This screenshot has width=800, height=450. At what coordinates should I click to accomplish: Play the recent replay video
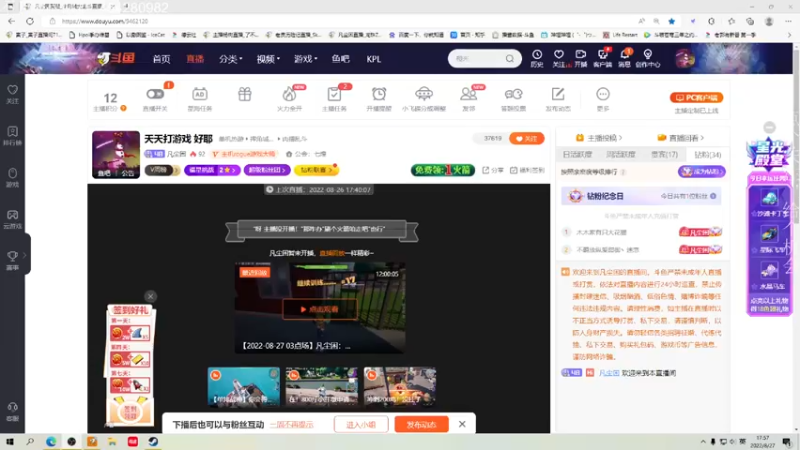(320, 309)
